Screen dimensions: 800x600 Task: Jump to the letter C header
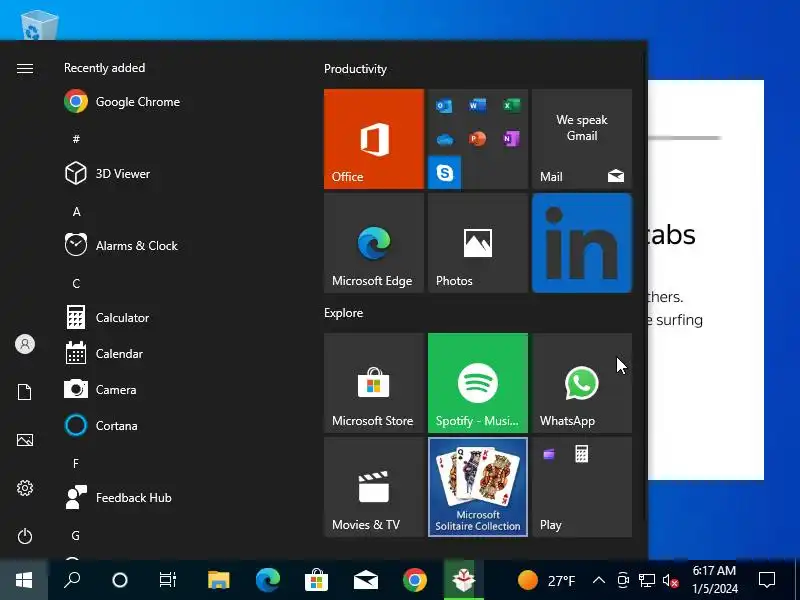76,283
